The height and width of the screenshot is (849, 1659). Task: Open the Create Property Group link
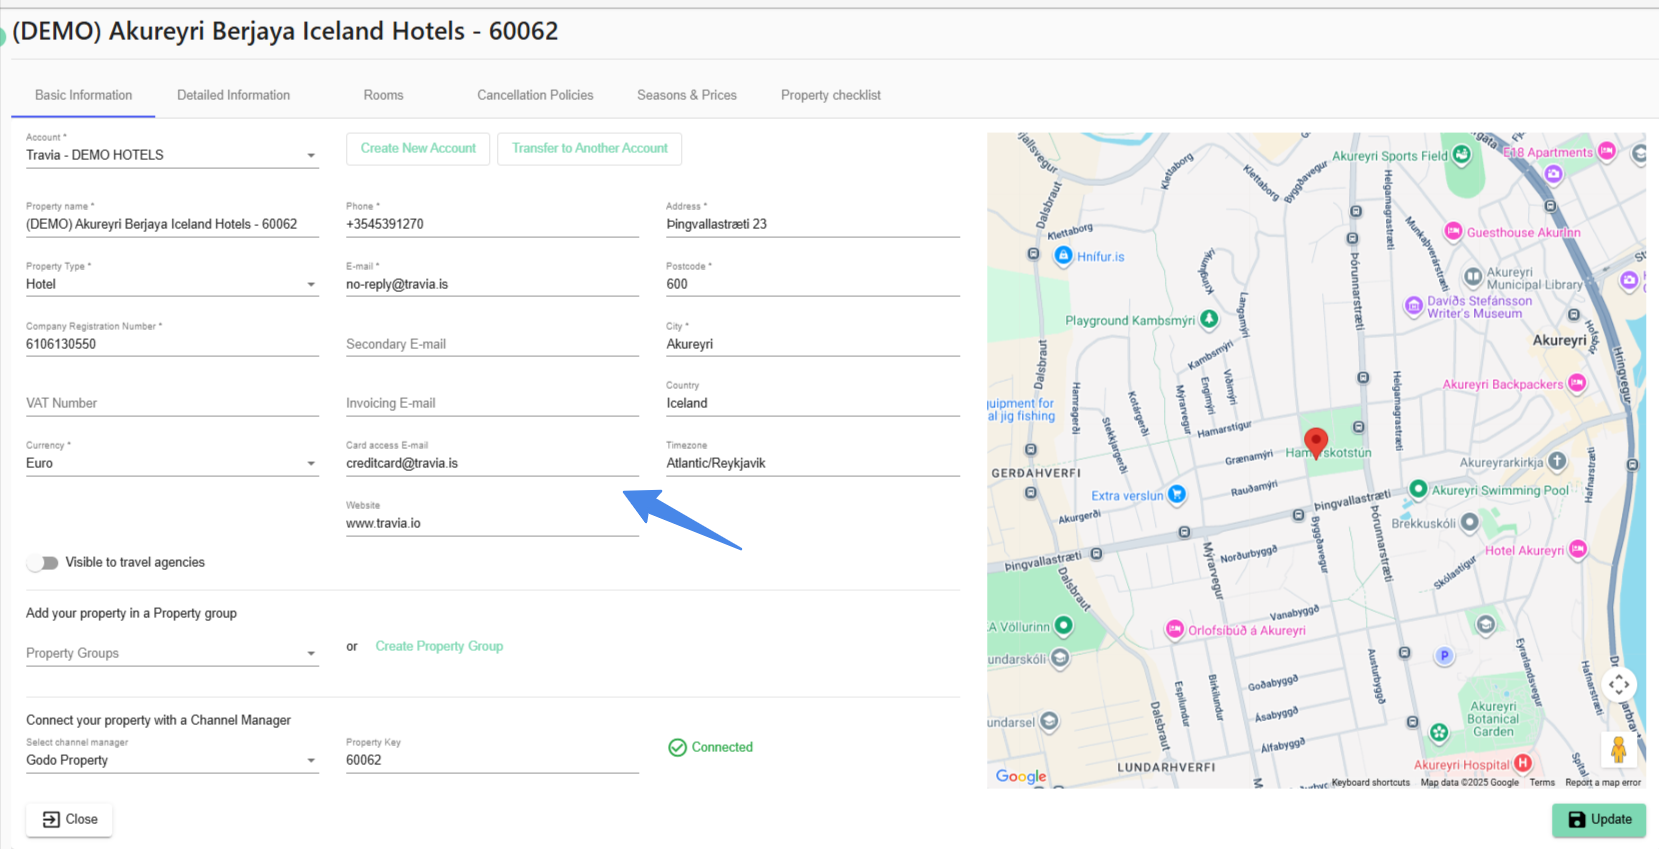click(439, 646)
